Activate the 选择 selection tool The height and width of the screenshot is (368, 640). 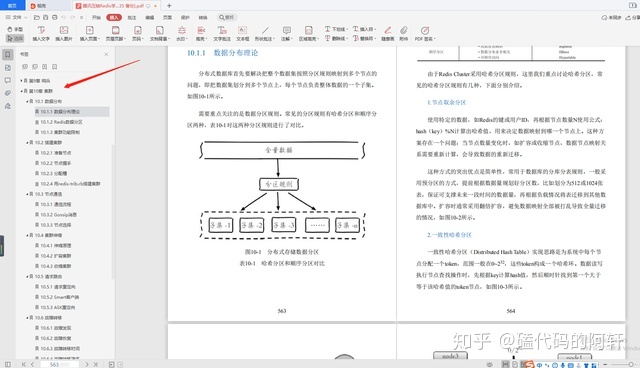15,38
